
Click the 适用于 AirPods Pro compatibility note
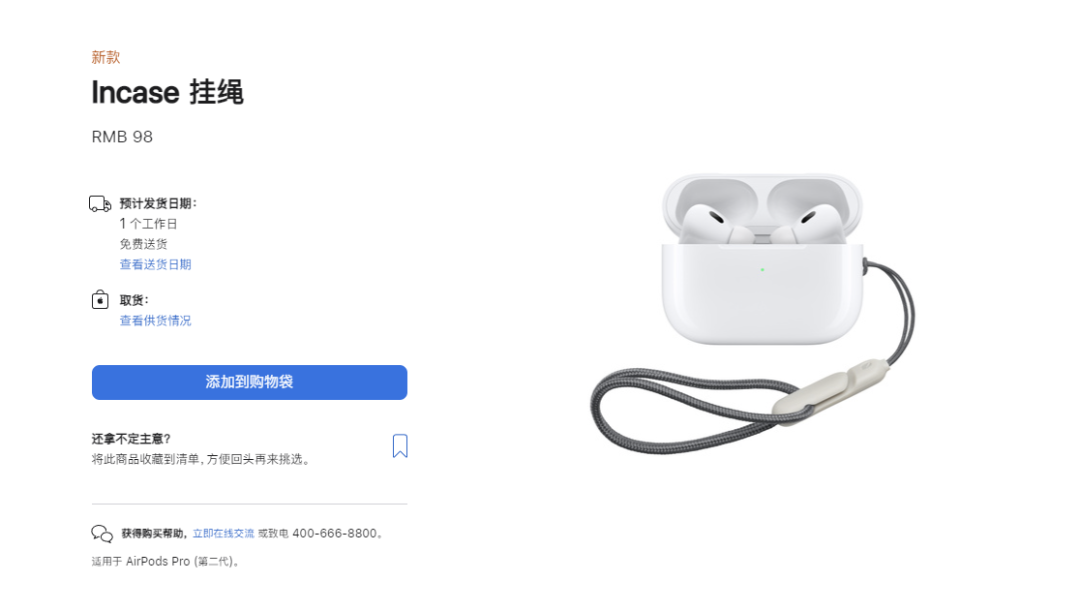166,562
